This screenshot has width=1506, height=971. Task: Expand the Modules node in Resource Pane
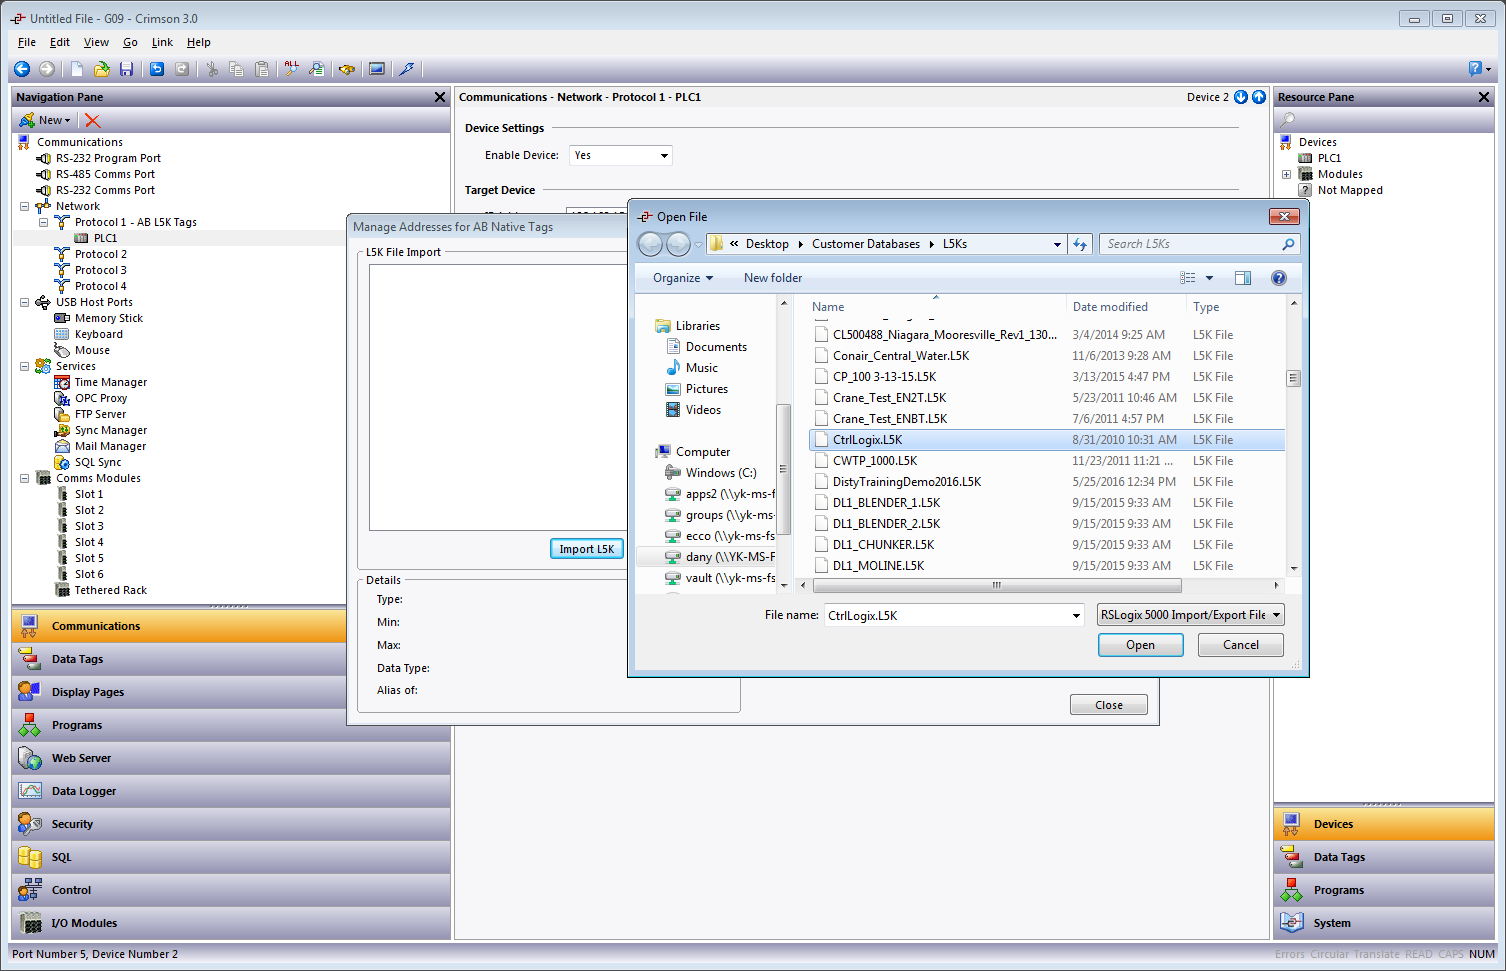tap(1286, 174)
